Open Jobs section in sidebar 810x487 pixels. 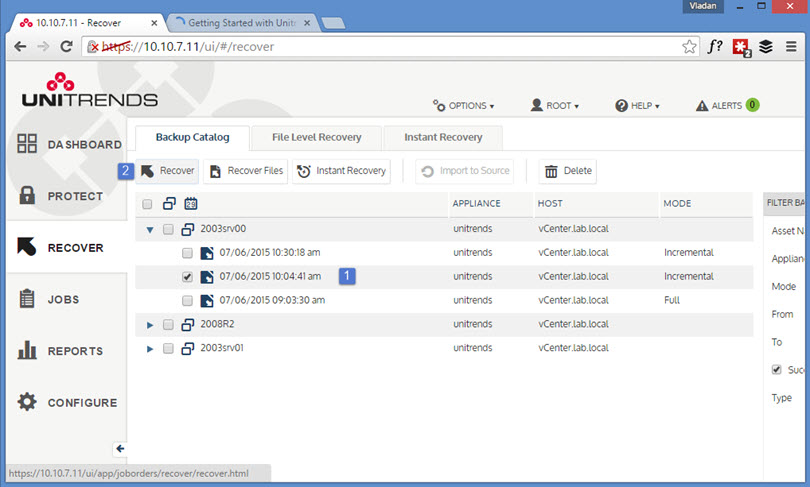coord(49,300)
